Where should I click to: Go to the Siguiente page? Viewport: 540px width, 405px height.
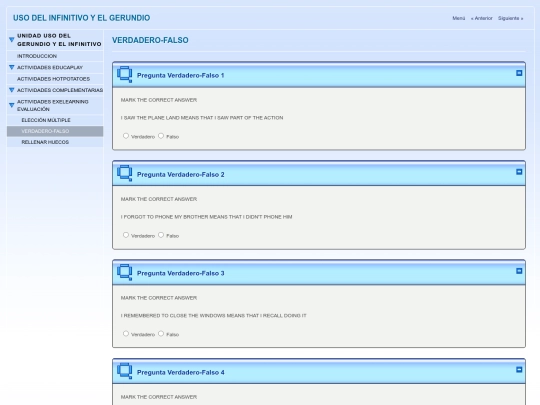[x=510, y=18]
